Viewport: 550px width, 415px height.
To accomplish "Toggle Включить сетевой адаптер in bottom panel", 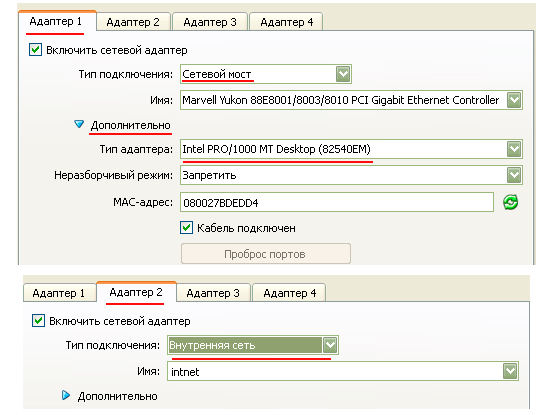I will pyautogui.click(x=38, y=321).
